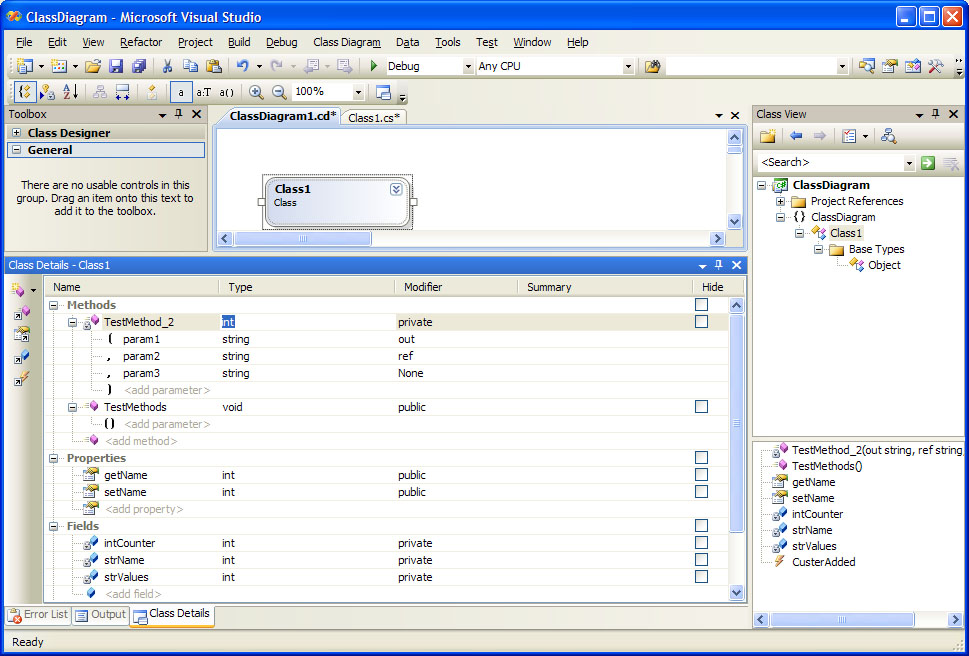Select the Object base type in Class View

click(x=884, y=265)
